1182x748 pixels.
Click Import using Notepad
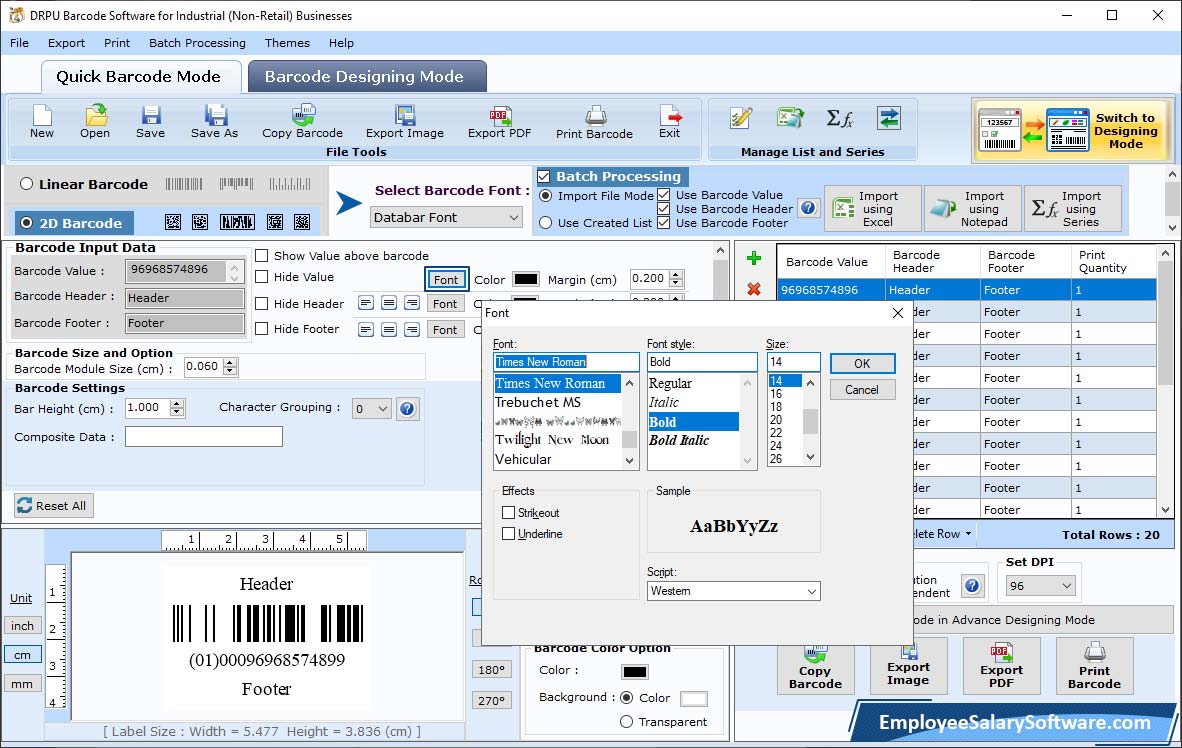tap(972, 208)
